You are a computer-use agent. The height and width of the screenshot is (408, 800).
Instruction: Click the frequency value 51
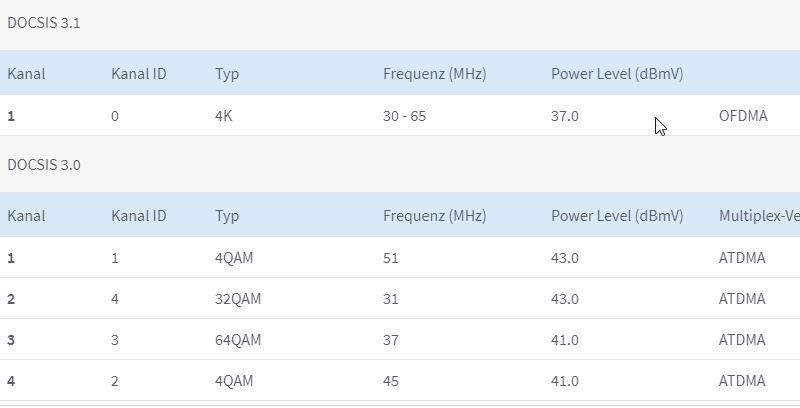click(x=390, y=258)
